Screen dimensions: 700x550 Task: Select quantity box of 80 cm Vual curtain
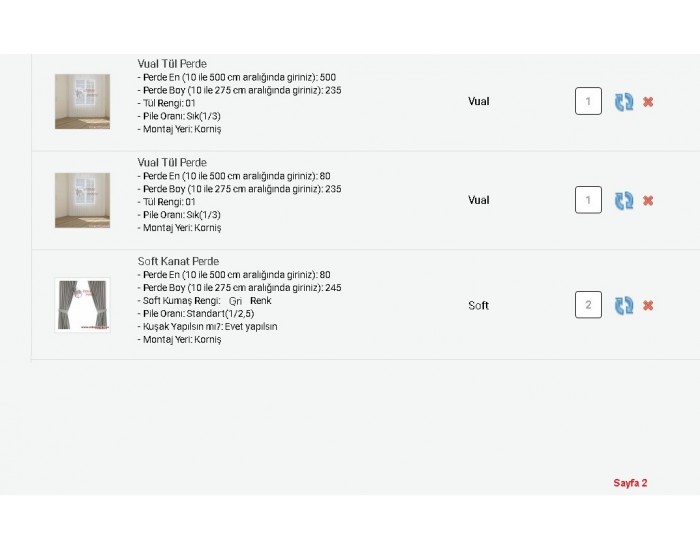pos(588,200)
